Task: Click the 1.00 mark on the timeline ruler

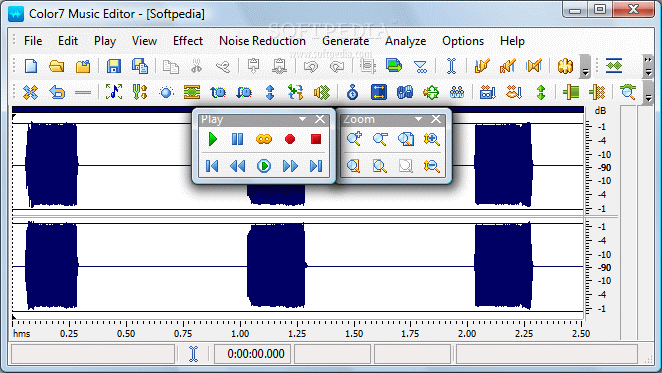Action: click(x=240, y=334)
